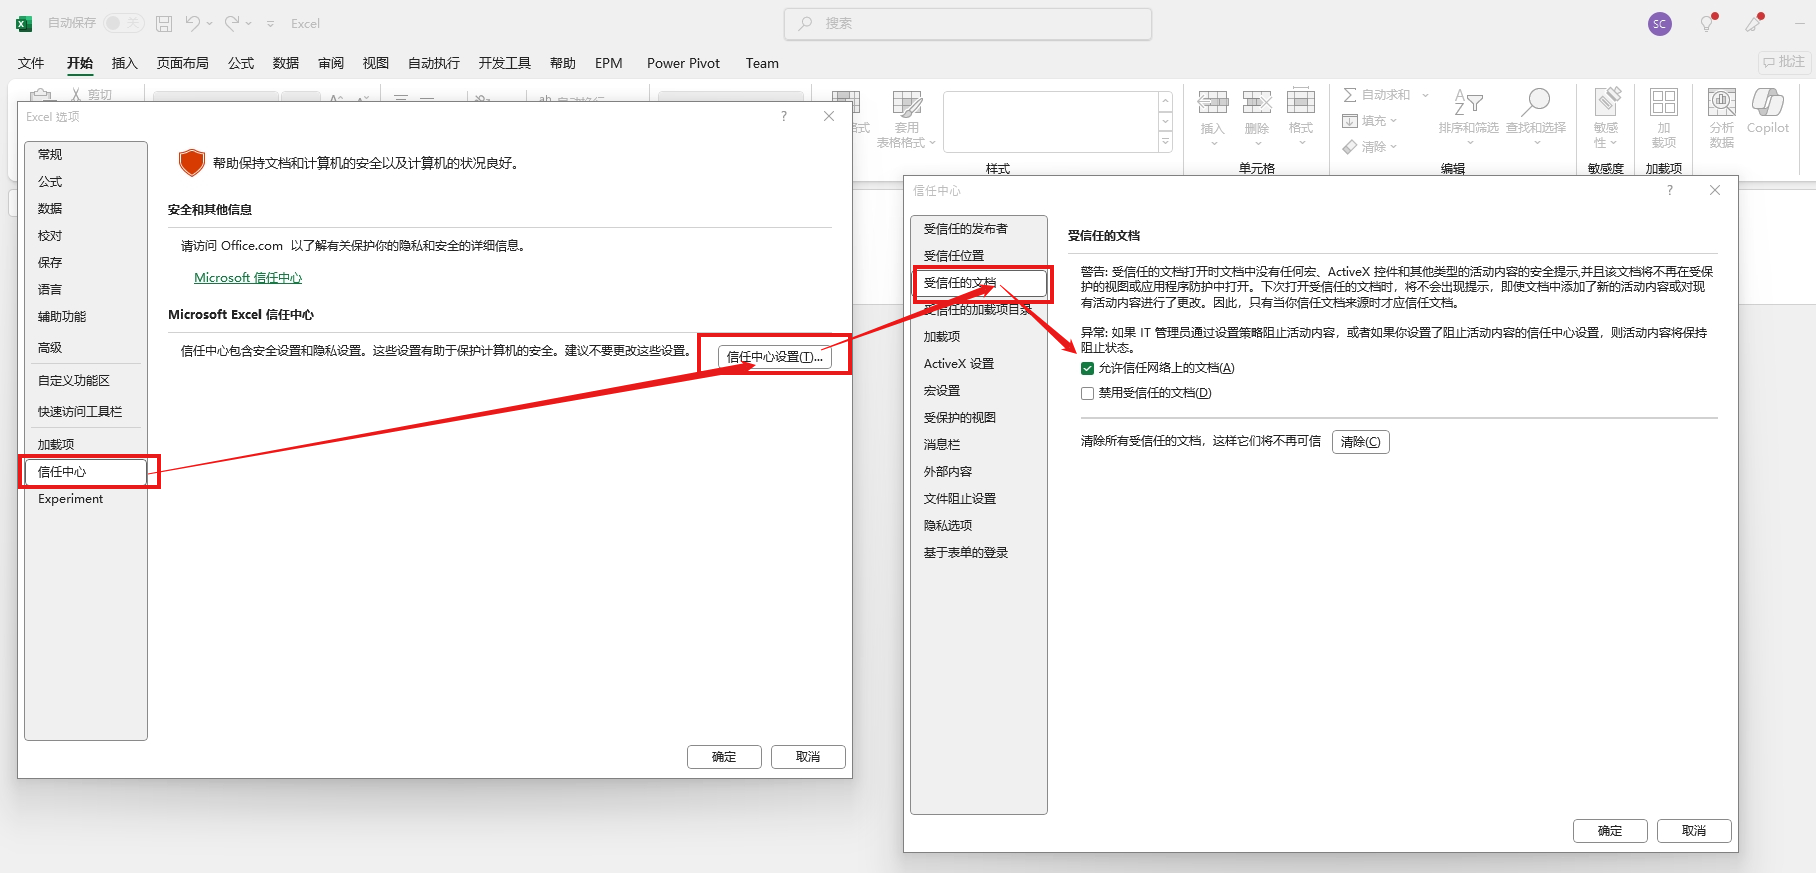Click 取消 in 信任中心 dialog
1816x873 pixels.
pyautogui.click(x=1694, y=830)
